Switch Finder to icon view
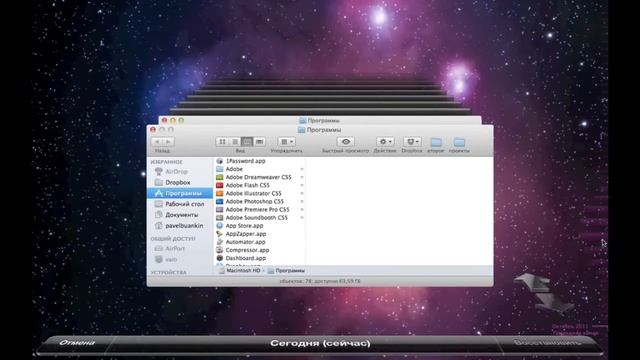Screen dimensions: 640x360 222,142
